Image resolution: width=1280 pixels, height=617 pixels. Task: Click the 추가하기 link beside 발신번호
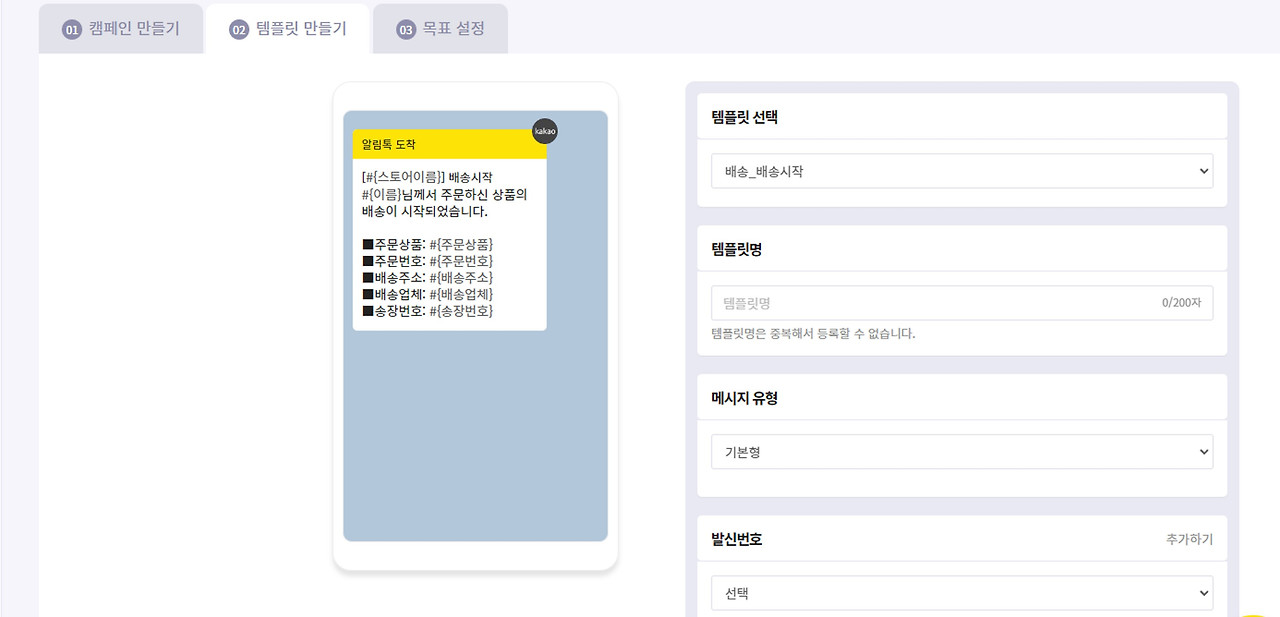point(1189,539)
